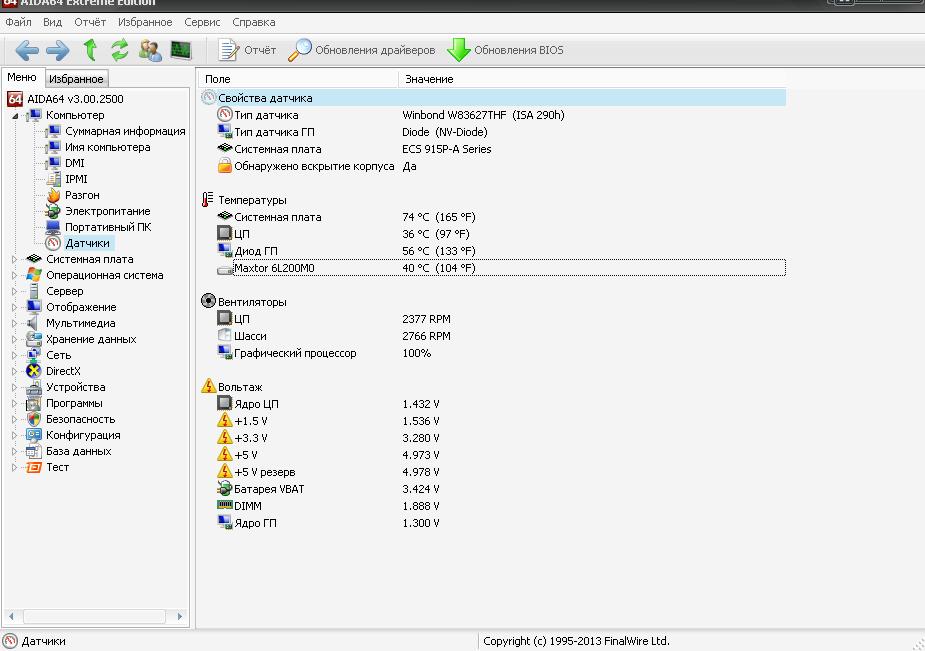
Task: Switch to the Избранное tab
Action: (x=76, y=79)
